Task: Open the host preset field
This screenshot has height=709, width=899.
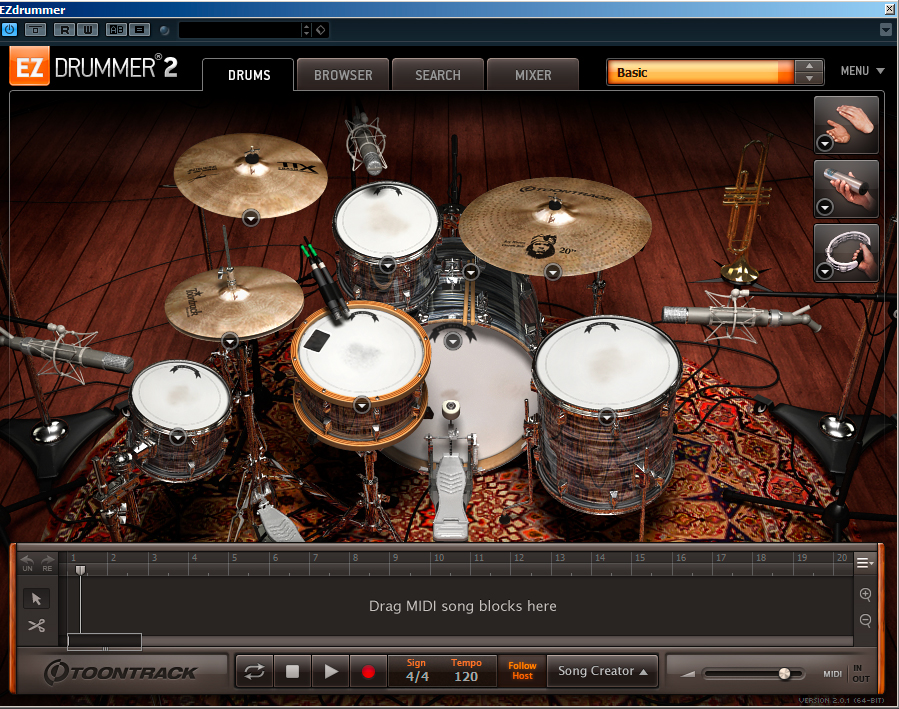Action: [x=240, y=30]
